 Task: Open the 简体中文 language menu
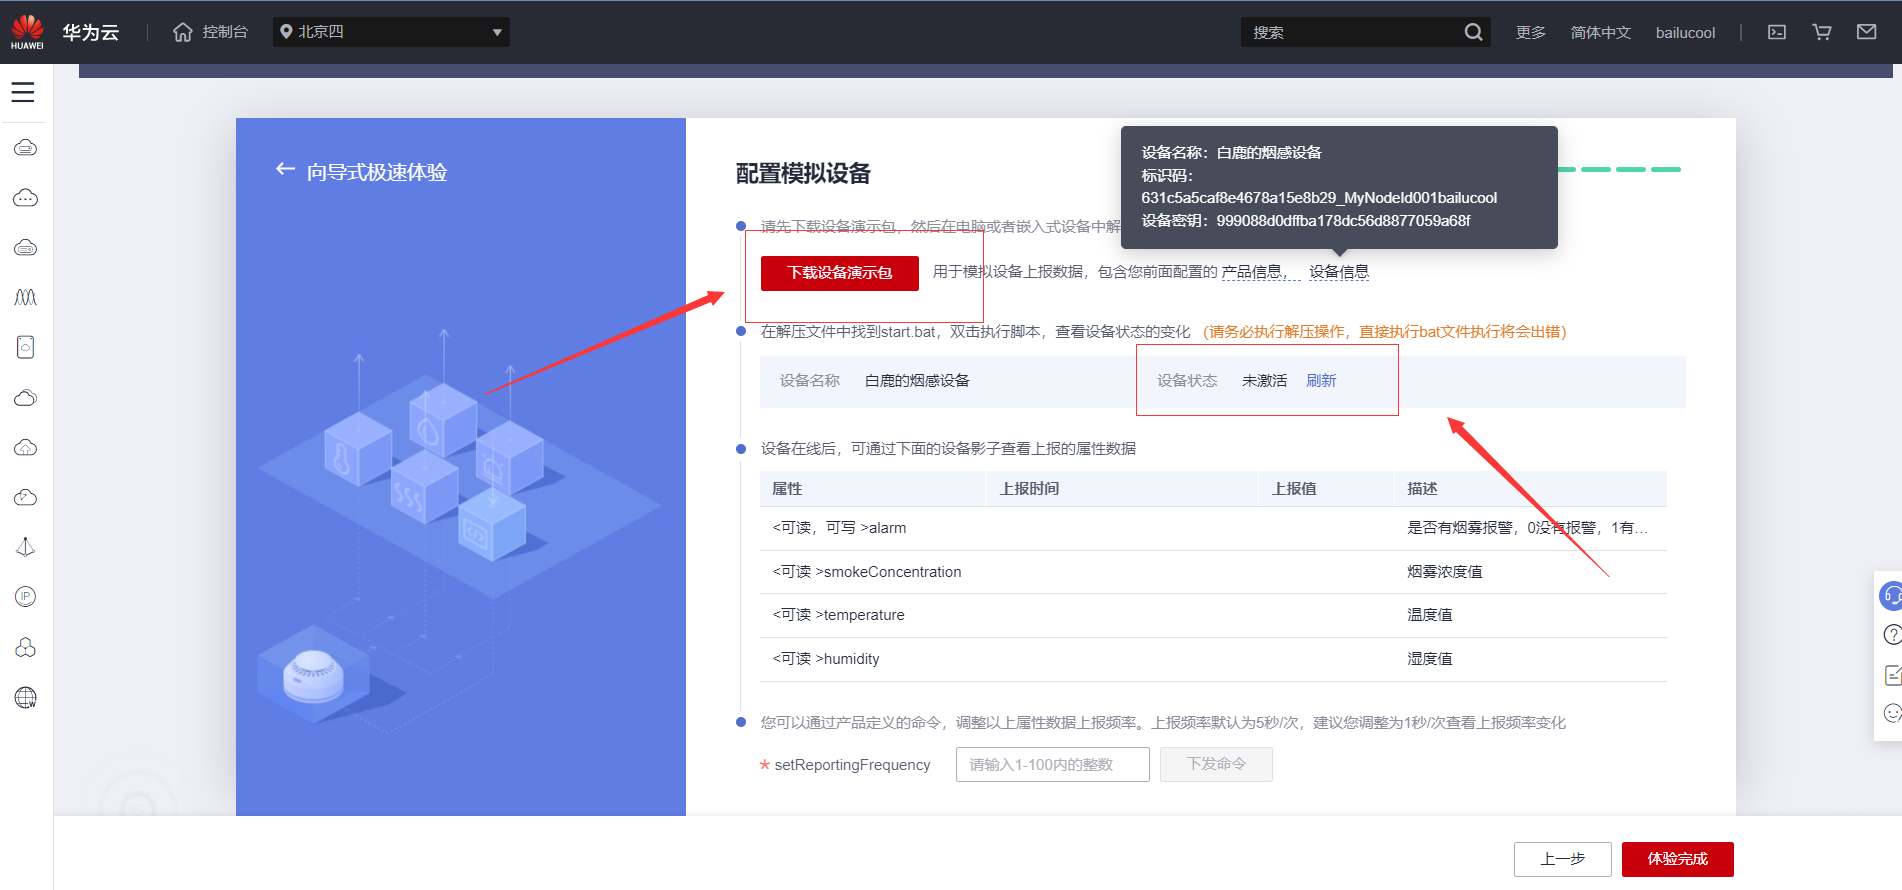tap(1600, 32)
